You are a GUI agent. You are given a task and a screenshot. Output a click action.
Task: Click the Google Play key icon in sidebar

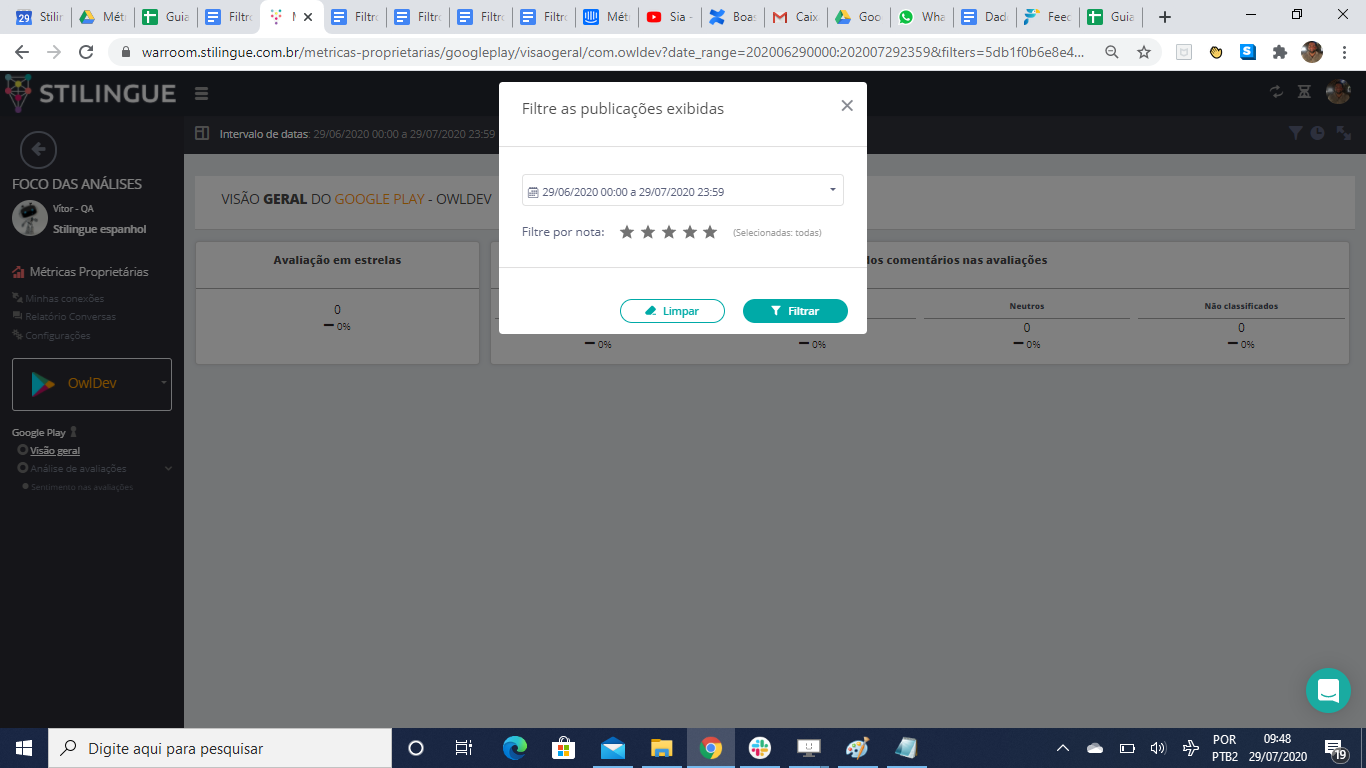[x=73, y=432]
